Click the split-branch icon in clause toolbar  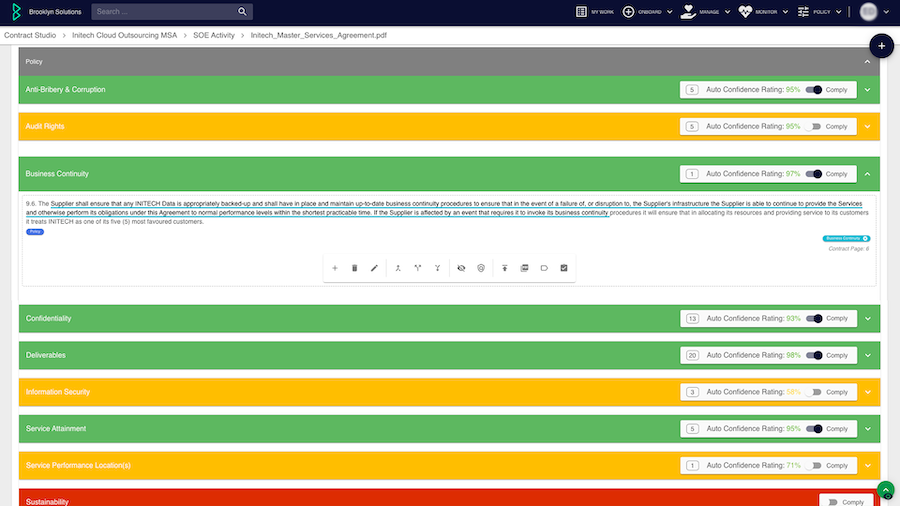tap(418, 268)
